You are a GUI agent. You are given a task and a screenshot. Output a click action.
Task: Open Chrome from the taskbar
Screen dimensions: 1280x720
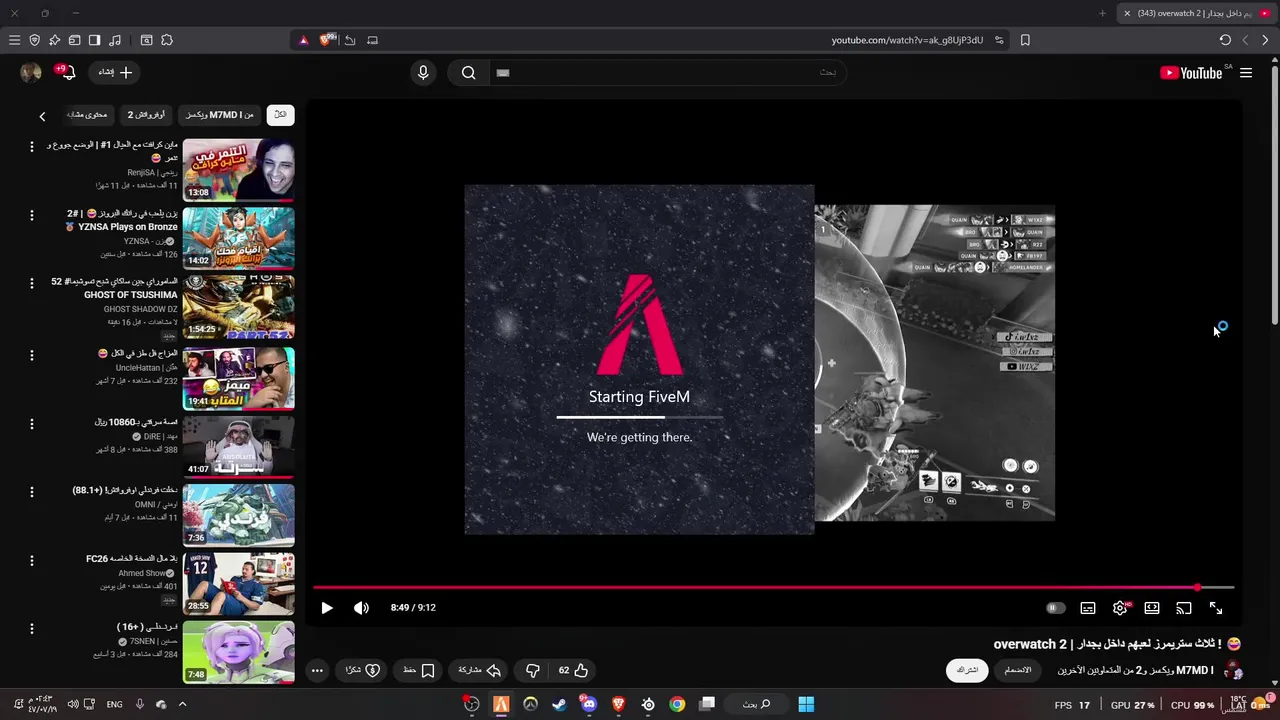pyautogui.click(x=677, y=704)
